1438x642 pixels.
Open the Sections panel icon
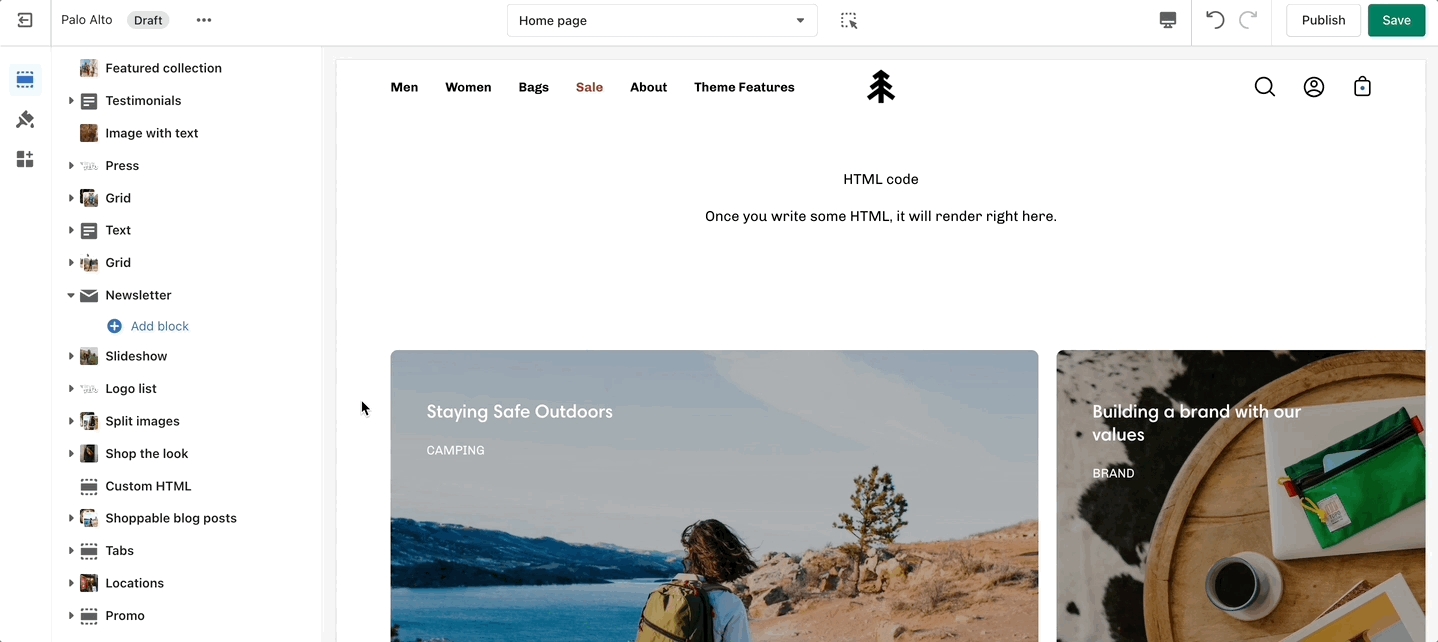[25, 79]
